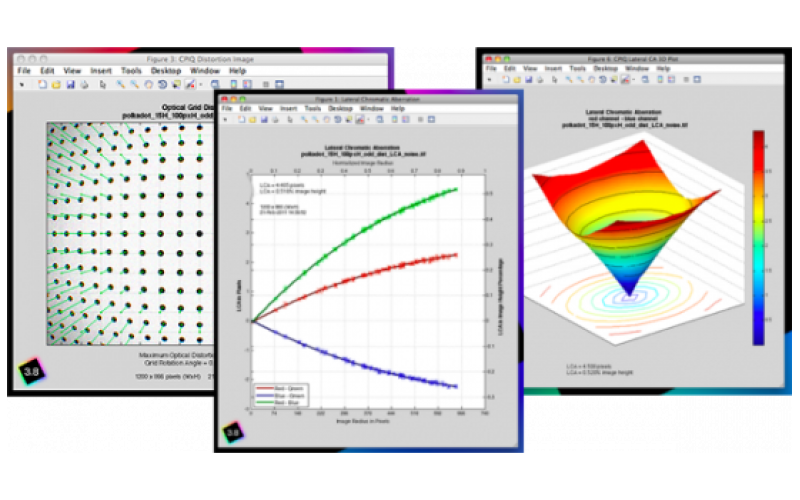Open Desktop menu in Lateral Chromatic Aberration window
Image resolution: width=800 pixels, height=500 pixels.
(x=340, y=109)
